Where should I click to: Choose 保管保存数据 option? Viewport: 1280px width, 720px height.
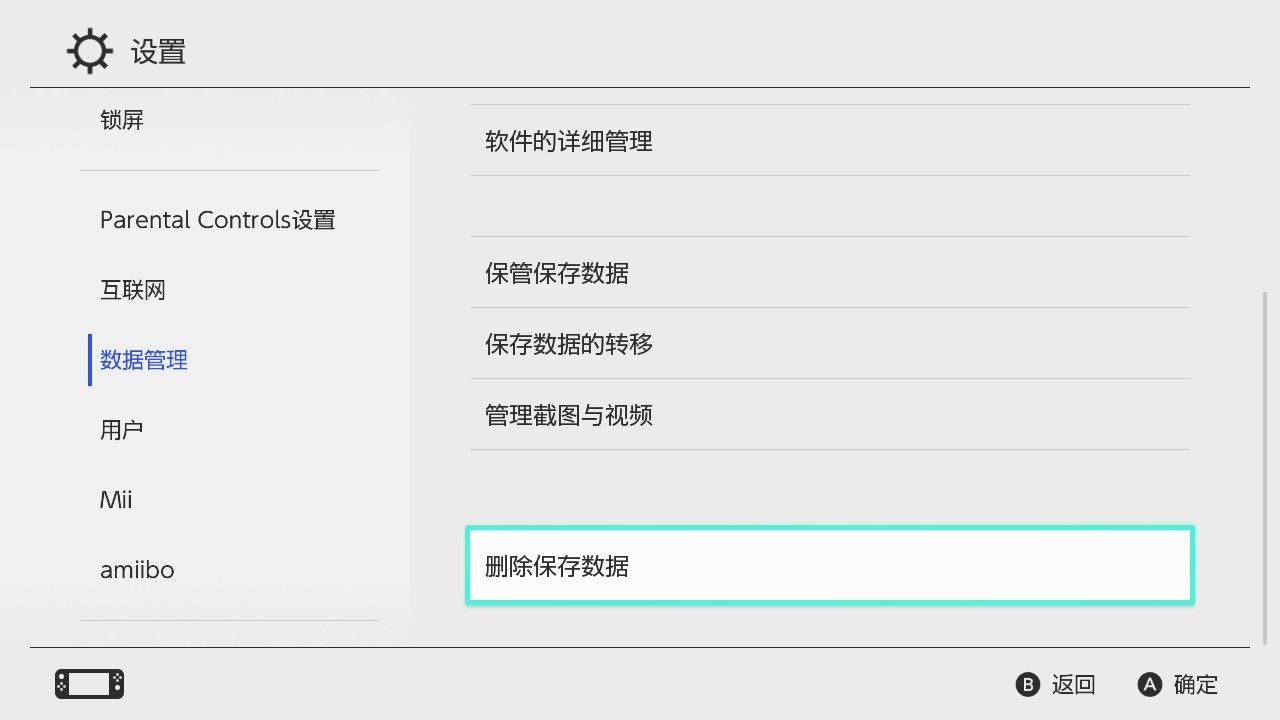click(x=557, y=273)
